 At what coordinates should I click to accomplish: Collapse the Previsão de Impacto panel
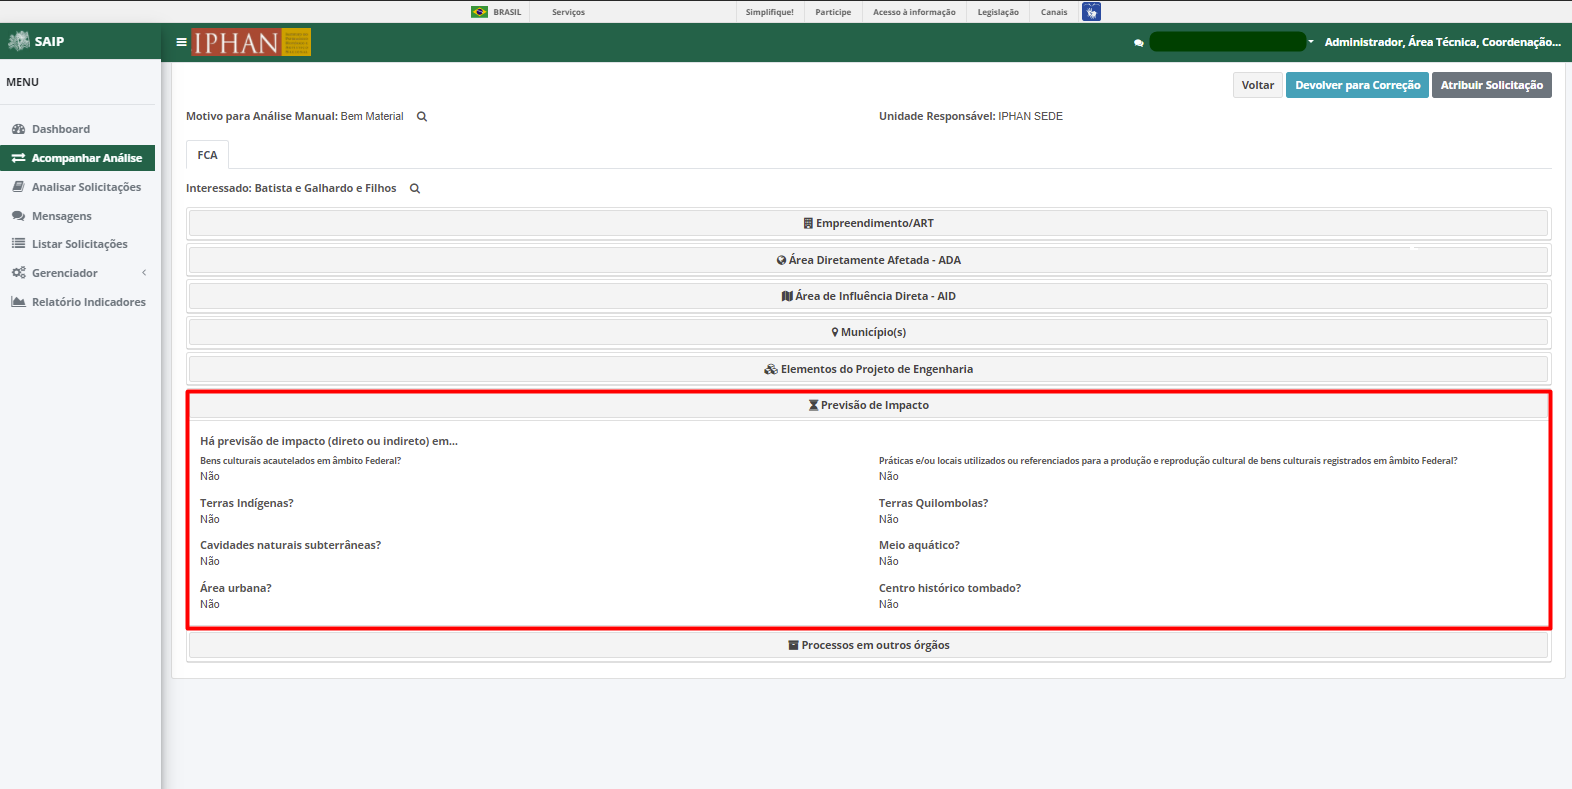pyautogui.click(x=868, y=405)
